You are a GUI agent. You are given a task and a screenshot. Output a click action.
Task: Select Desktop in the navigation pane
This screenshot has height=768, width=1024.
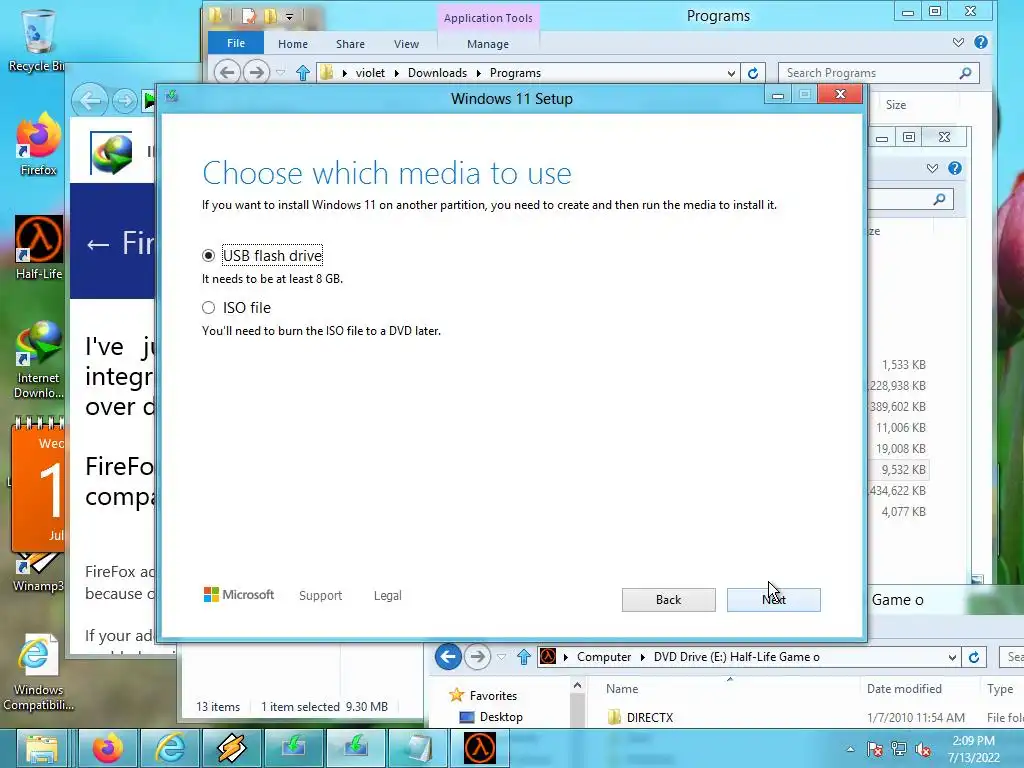click(501, 716)
